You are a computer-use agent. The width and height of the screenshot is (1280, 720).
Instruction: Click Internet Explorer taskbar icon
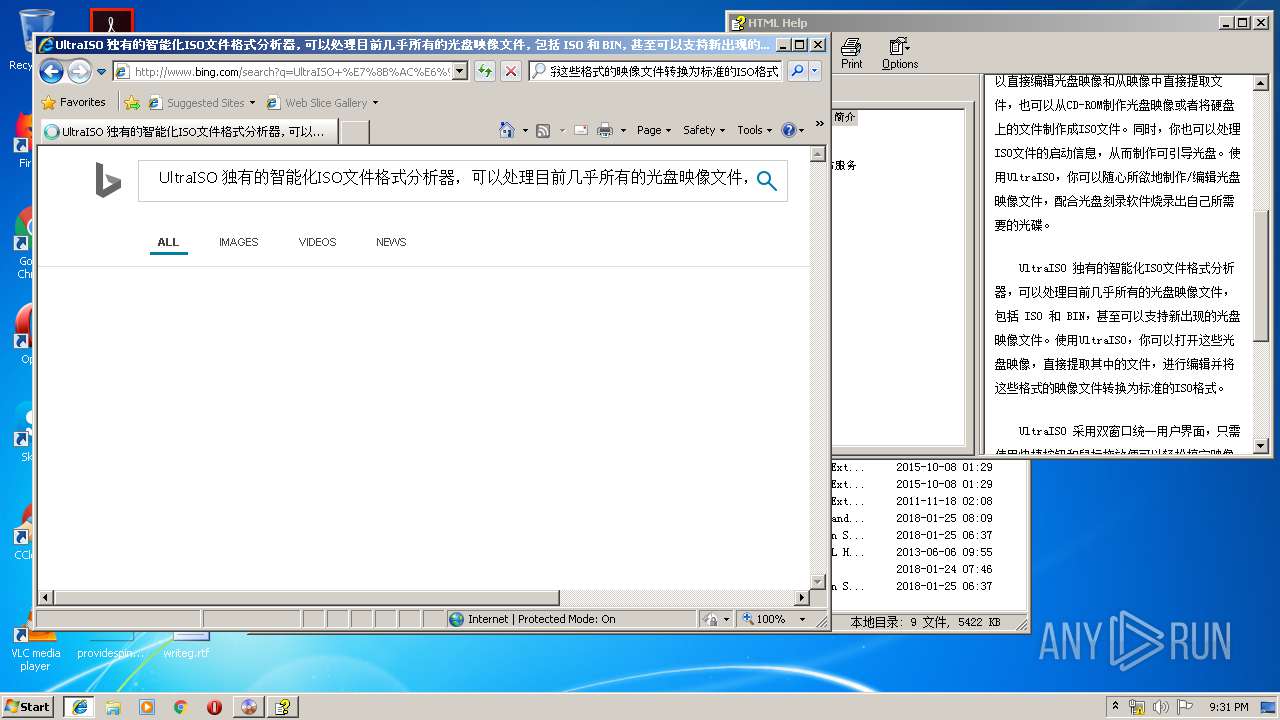[x=79, y=706]
